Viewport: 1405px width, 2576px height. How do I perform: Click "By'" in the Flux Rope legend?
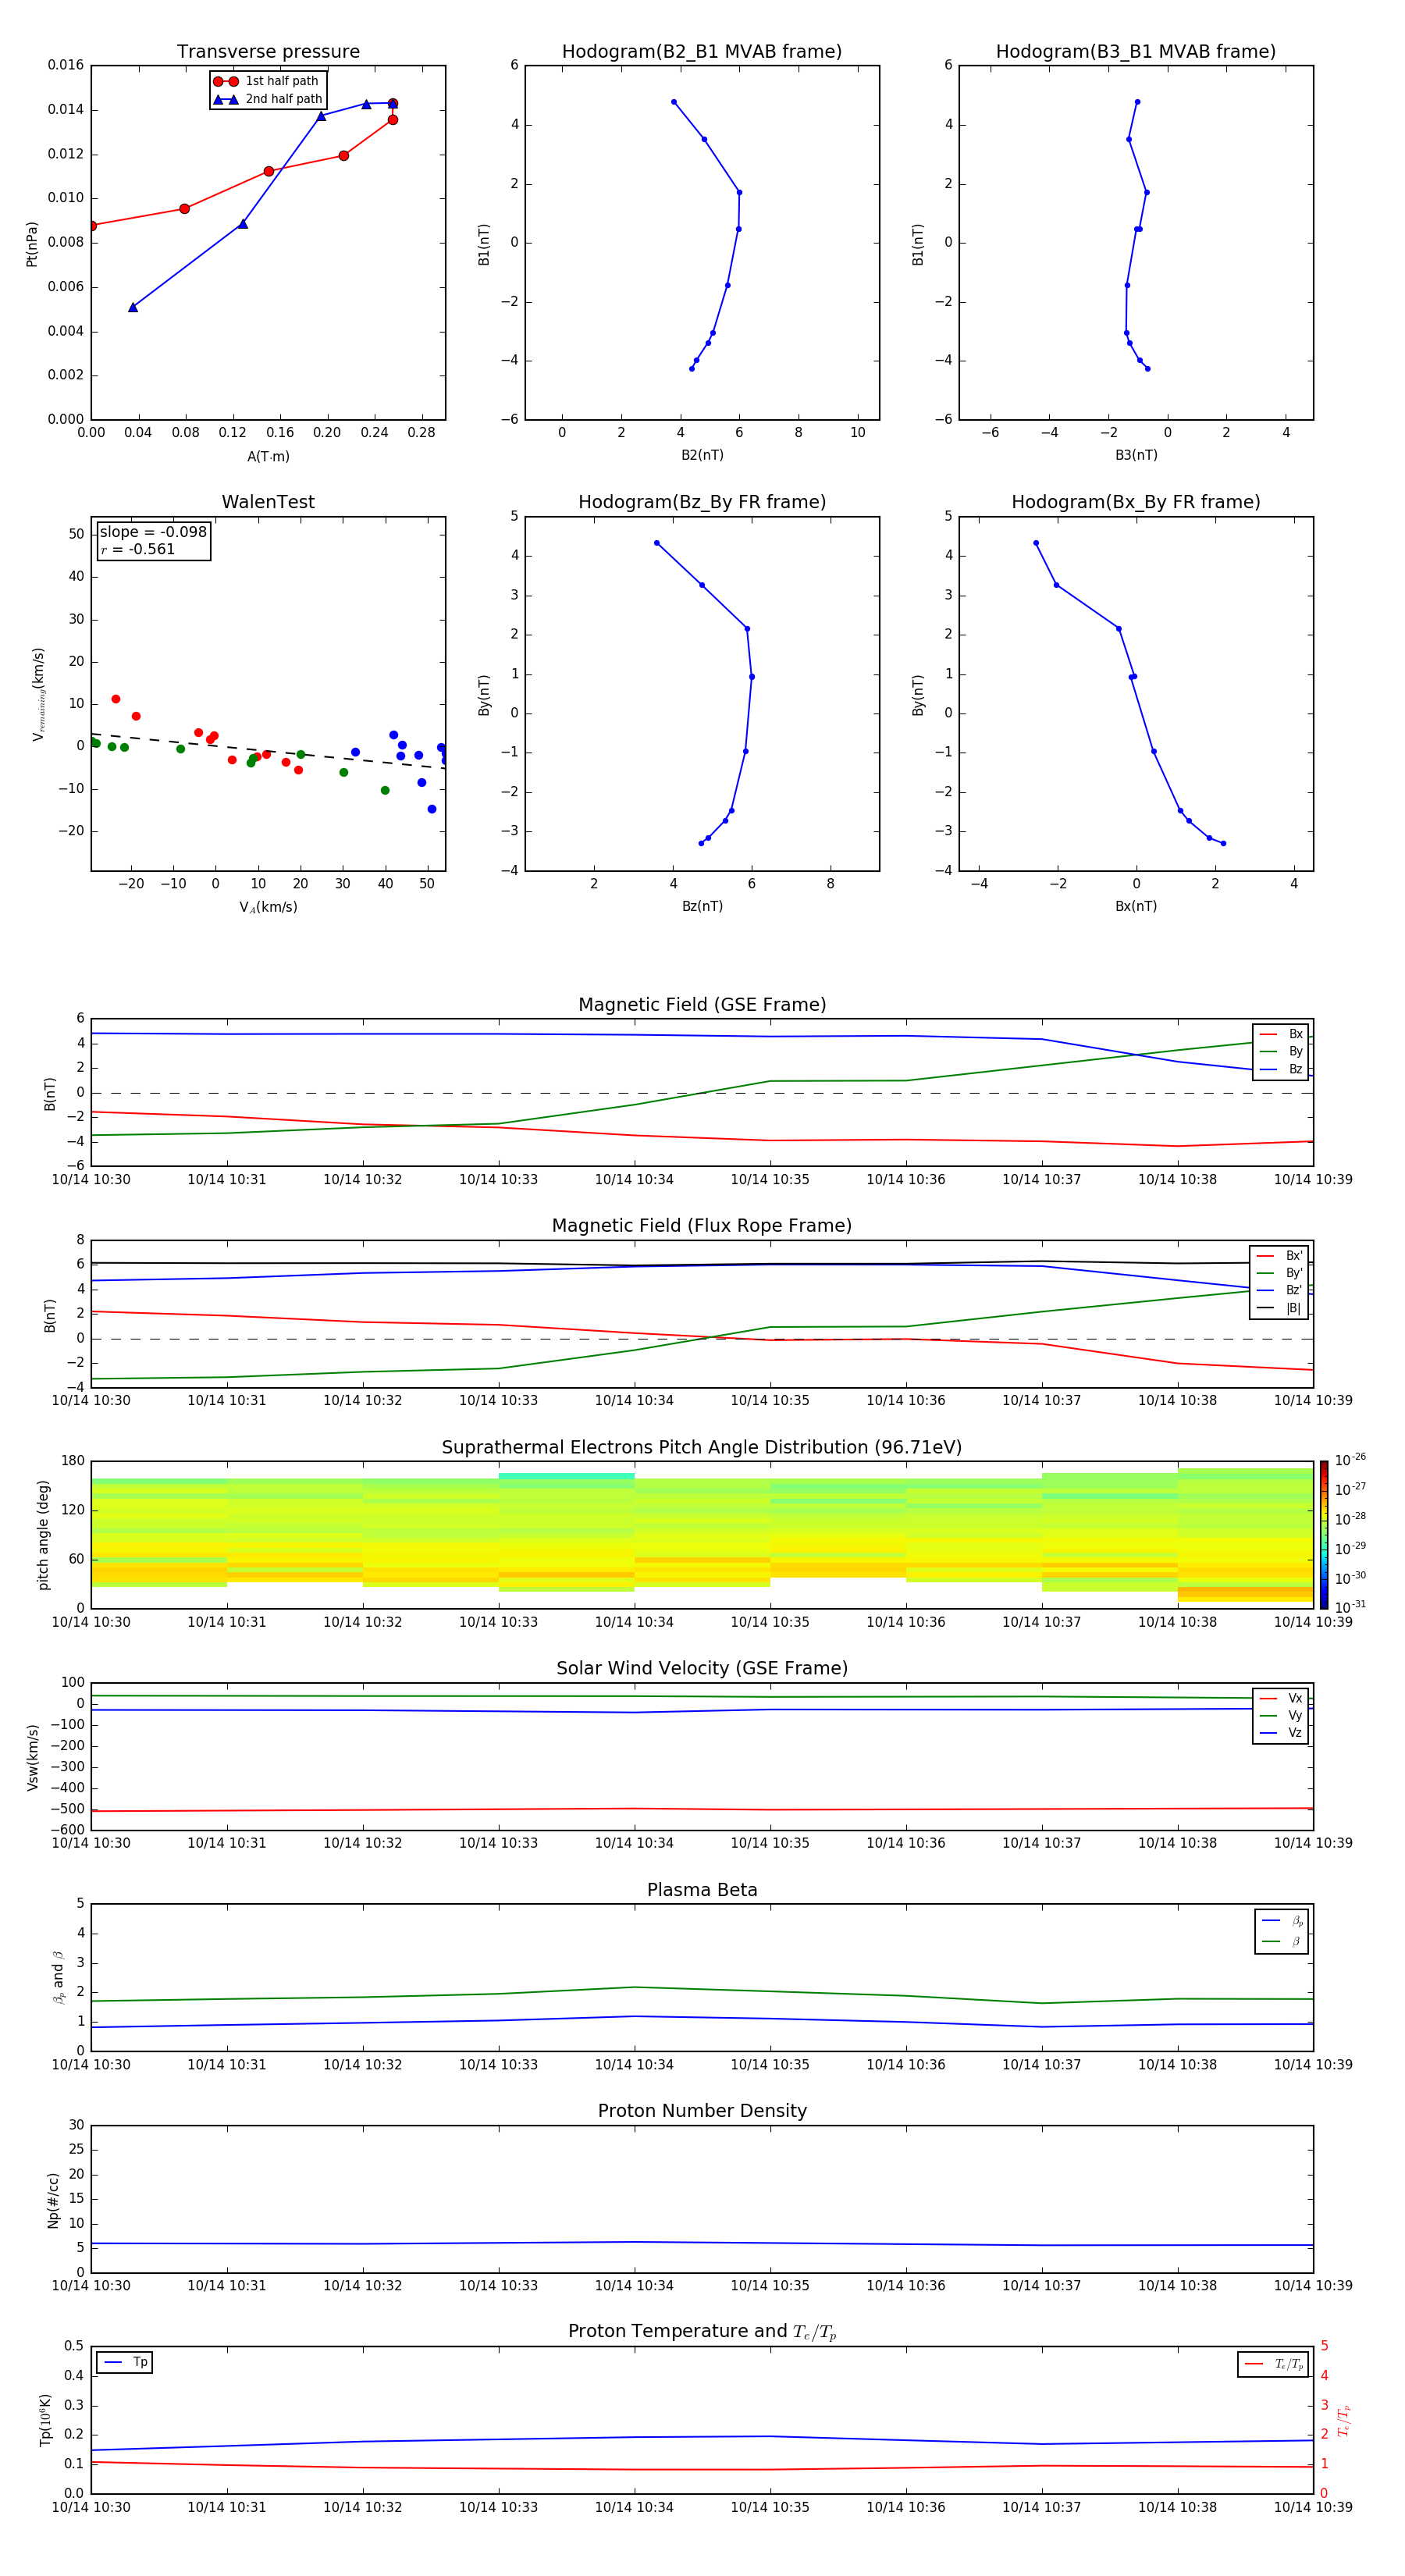1294,1274
